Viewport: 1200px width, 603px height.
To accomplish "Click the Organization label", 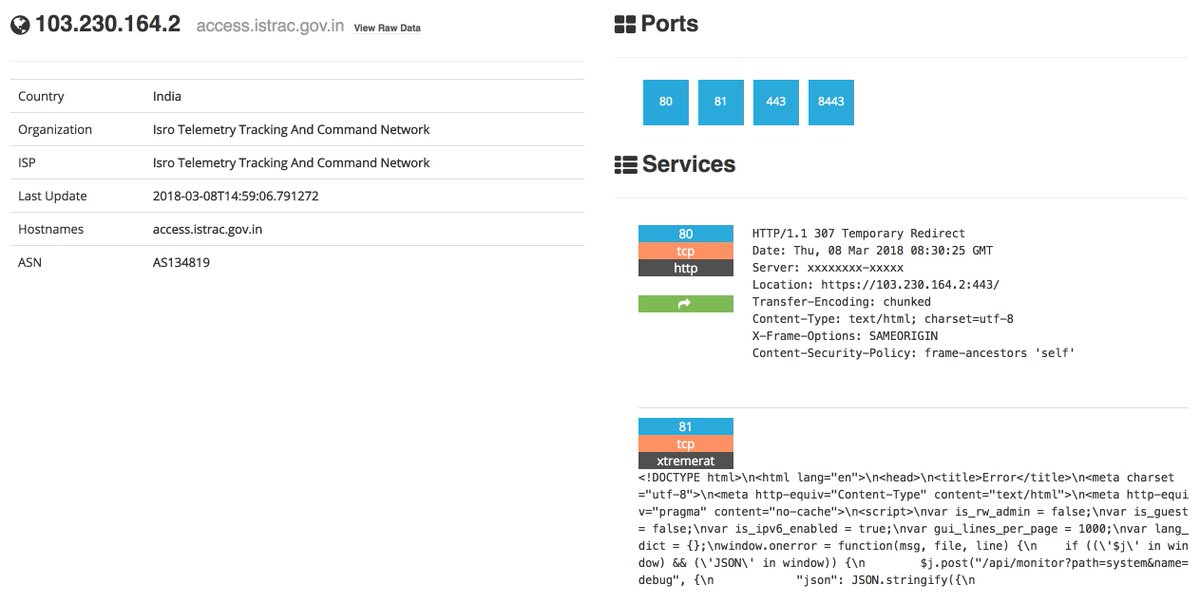I will pos(55,130).
